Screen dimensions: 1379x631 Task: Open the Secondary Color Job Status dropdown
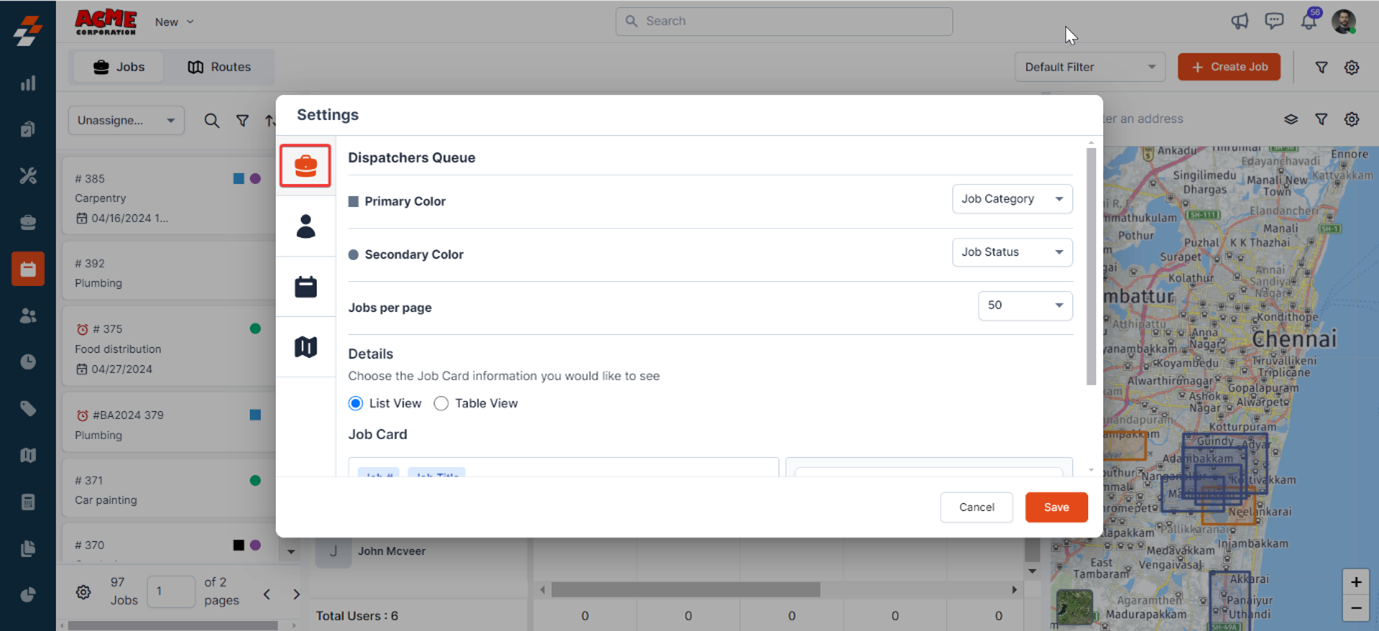[x=1012, y=252]
